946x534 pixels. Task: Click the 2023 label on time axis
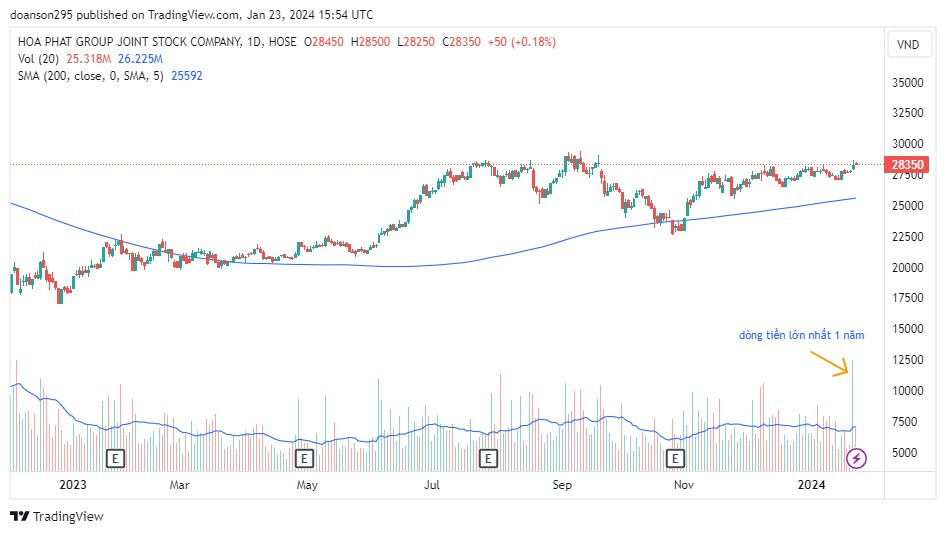click(73, 485)
